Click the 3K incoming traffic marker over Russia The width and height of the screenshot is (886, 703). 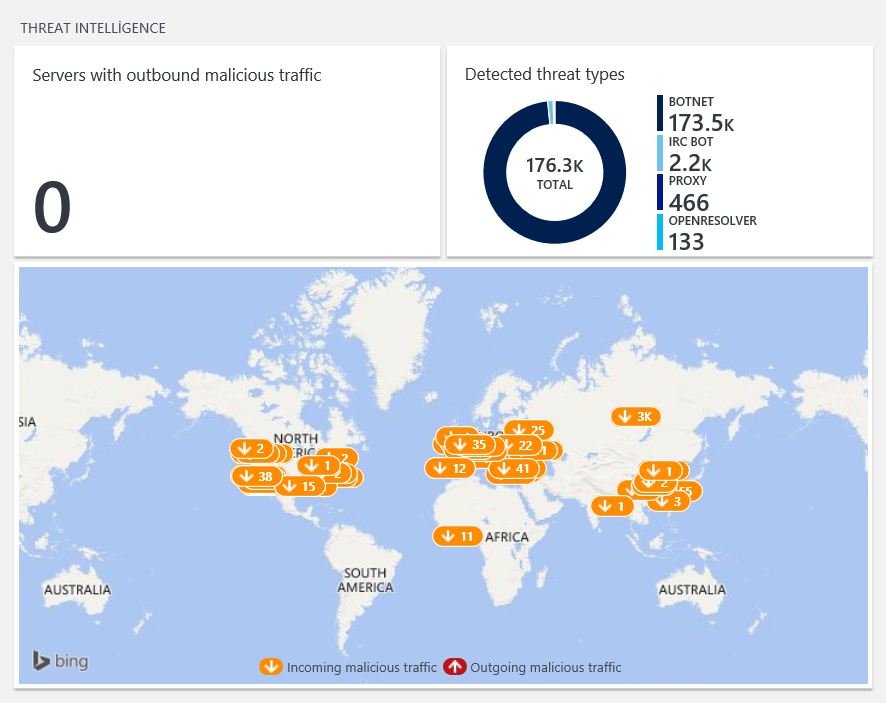click(x=636, y=417)
